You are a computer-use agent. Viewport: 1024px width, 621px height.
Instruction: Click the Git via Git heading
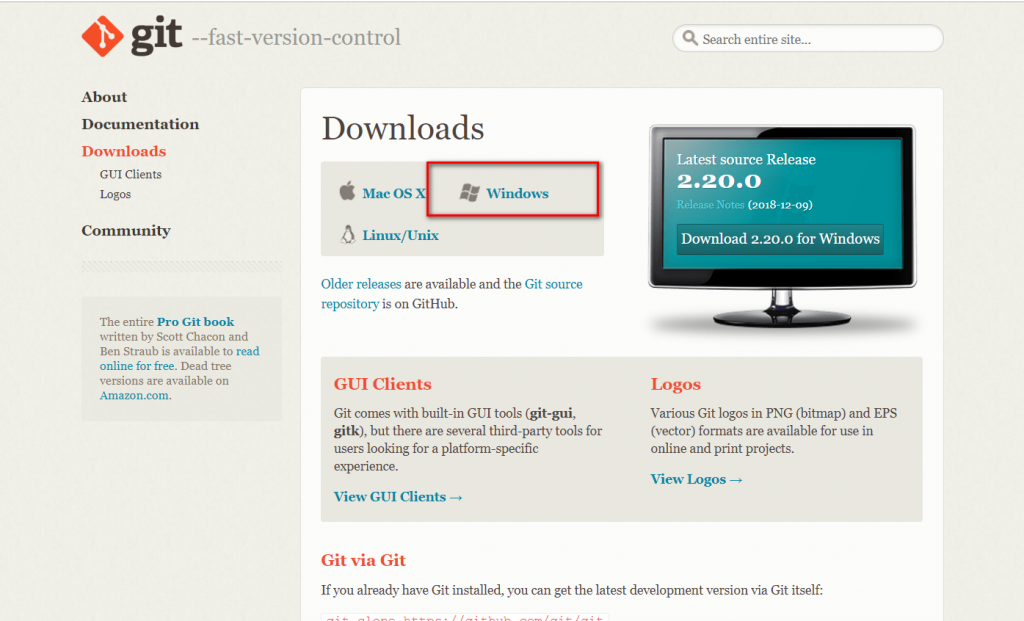pyautogui.click(x=363, y=560)
